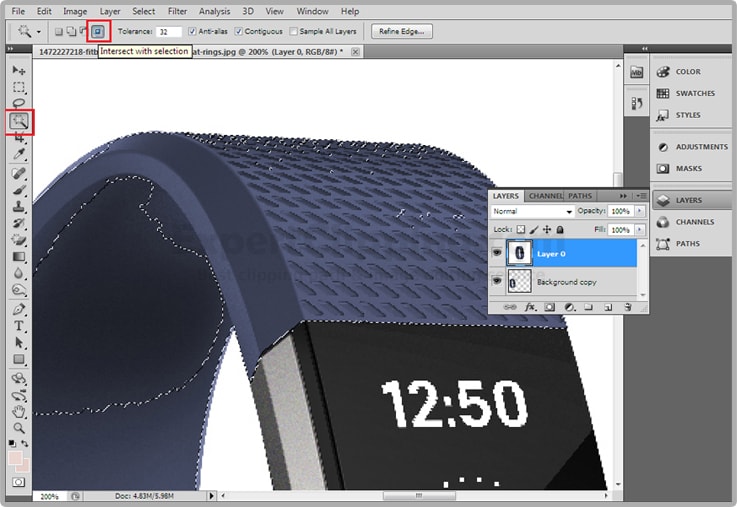Expand the layer Opacity slider arrow
Image resolution: width=737 pixels, height=507 pixels.
(639, 212)
